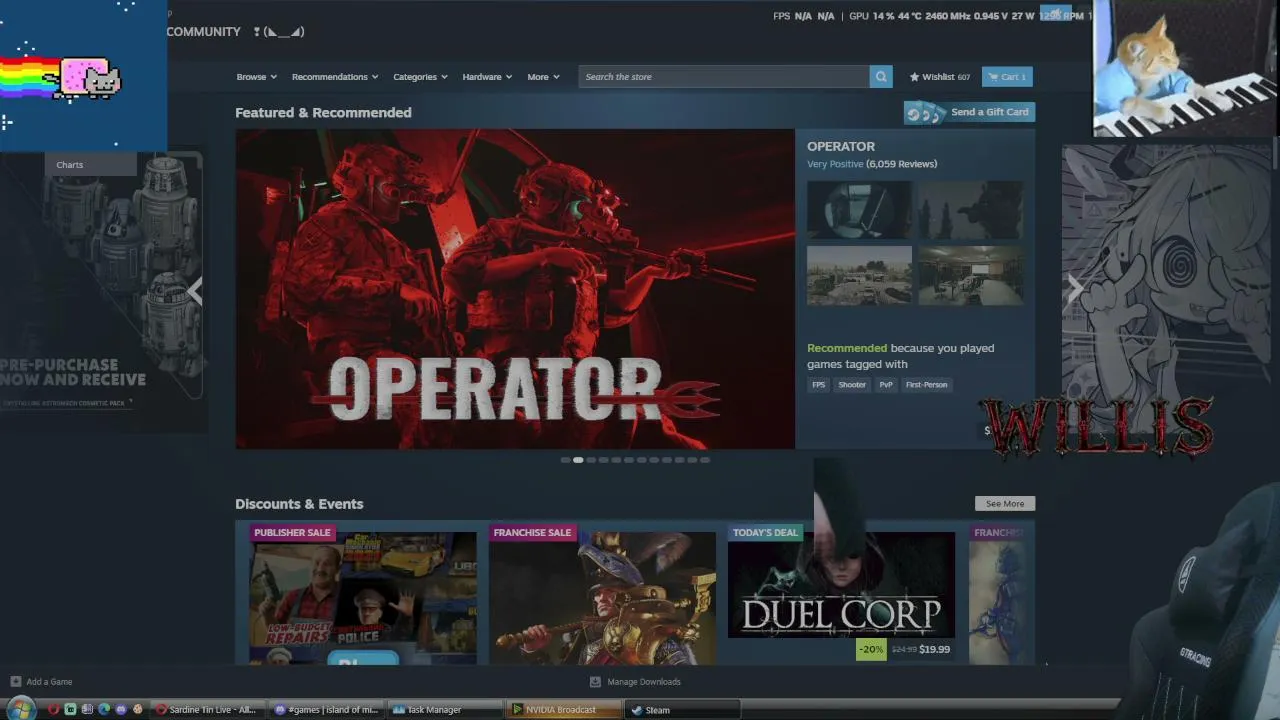Click See More for Discounts & Events
The height and width of the screenshot is (720, 1280).
tap(1005, 504)
